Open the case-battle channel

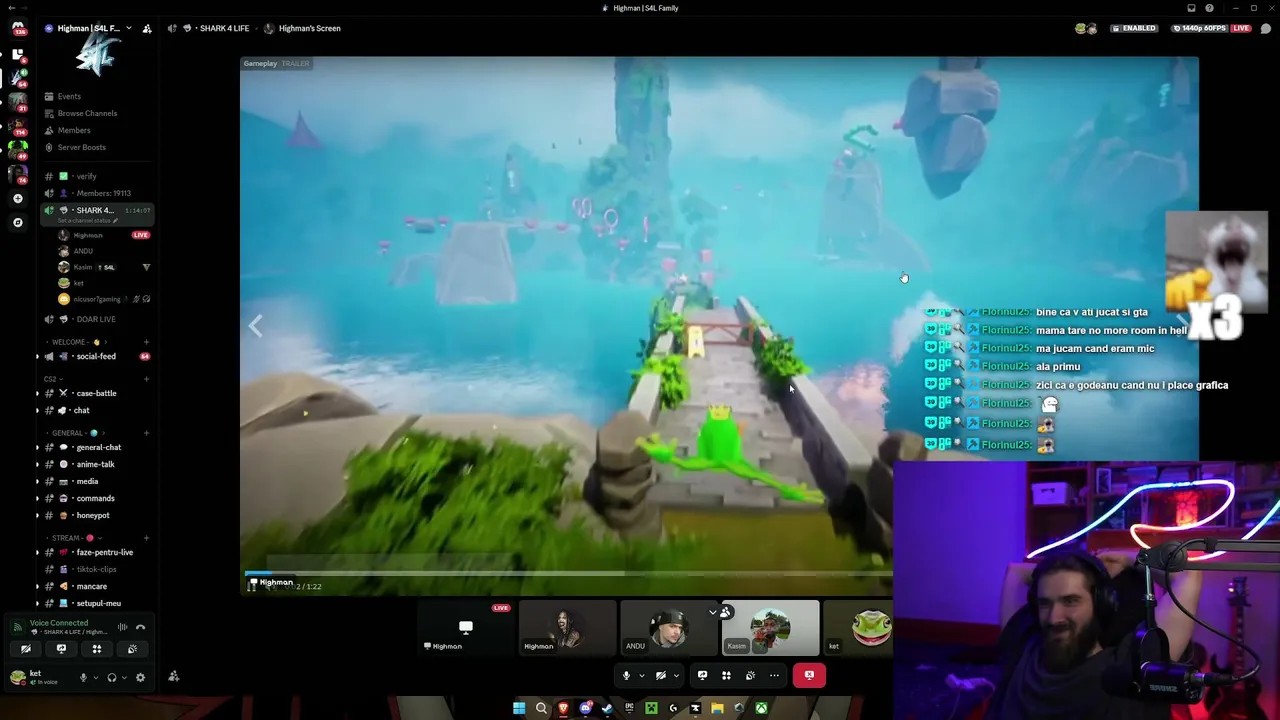pos(97,393)
